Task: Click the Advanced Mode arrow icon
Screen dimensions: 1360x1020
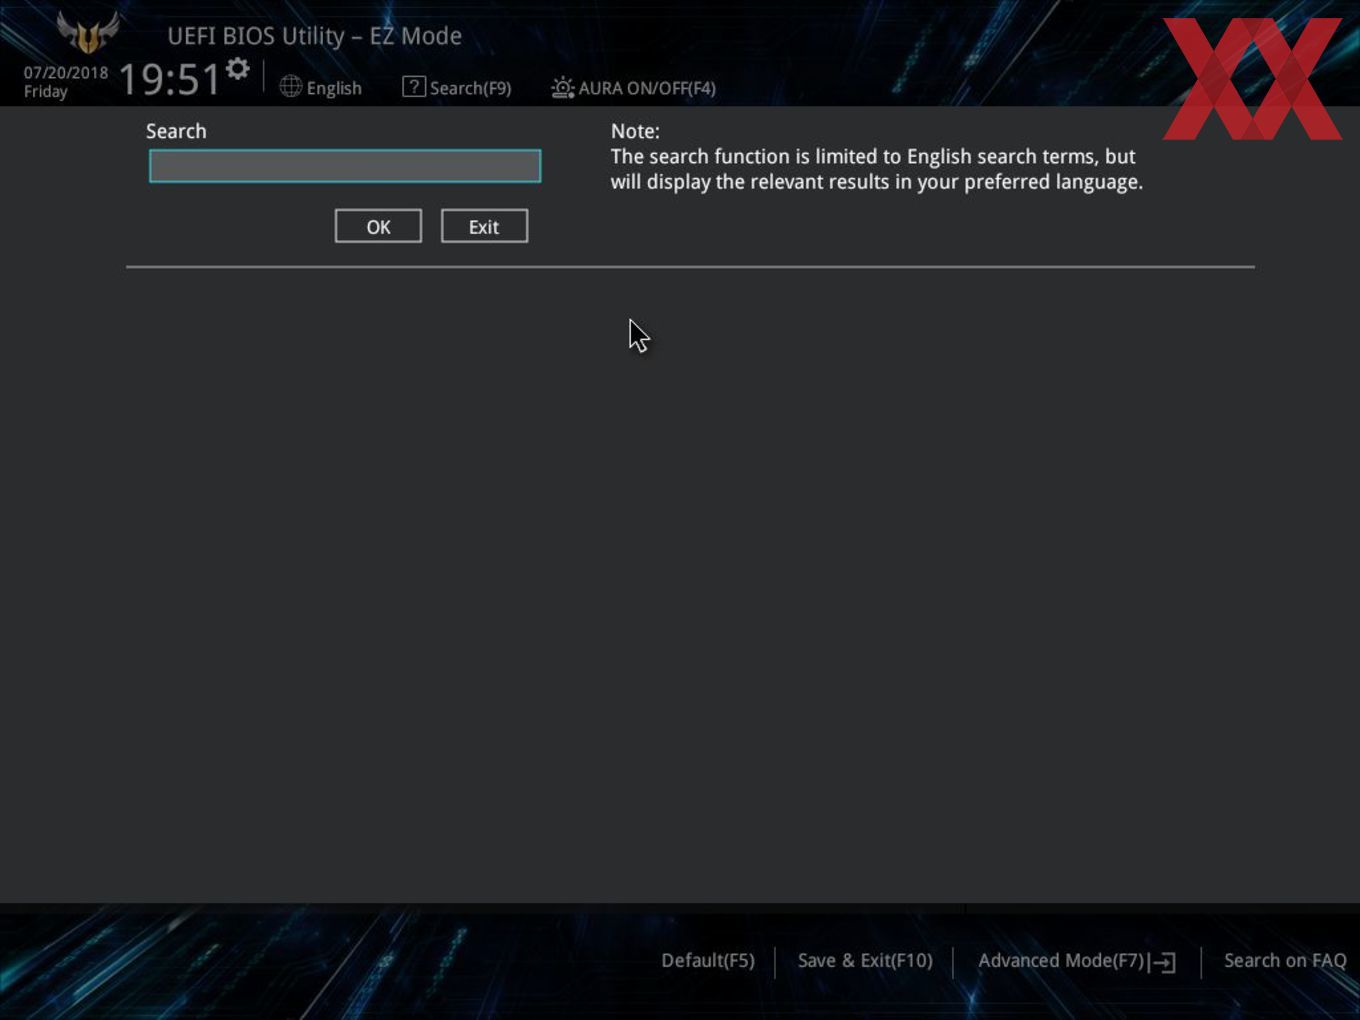Action: click(1163, 962)
